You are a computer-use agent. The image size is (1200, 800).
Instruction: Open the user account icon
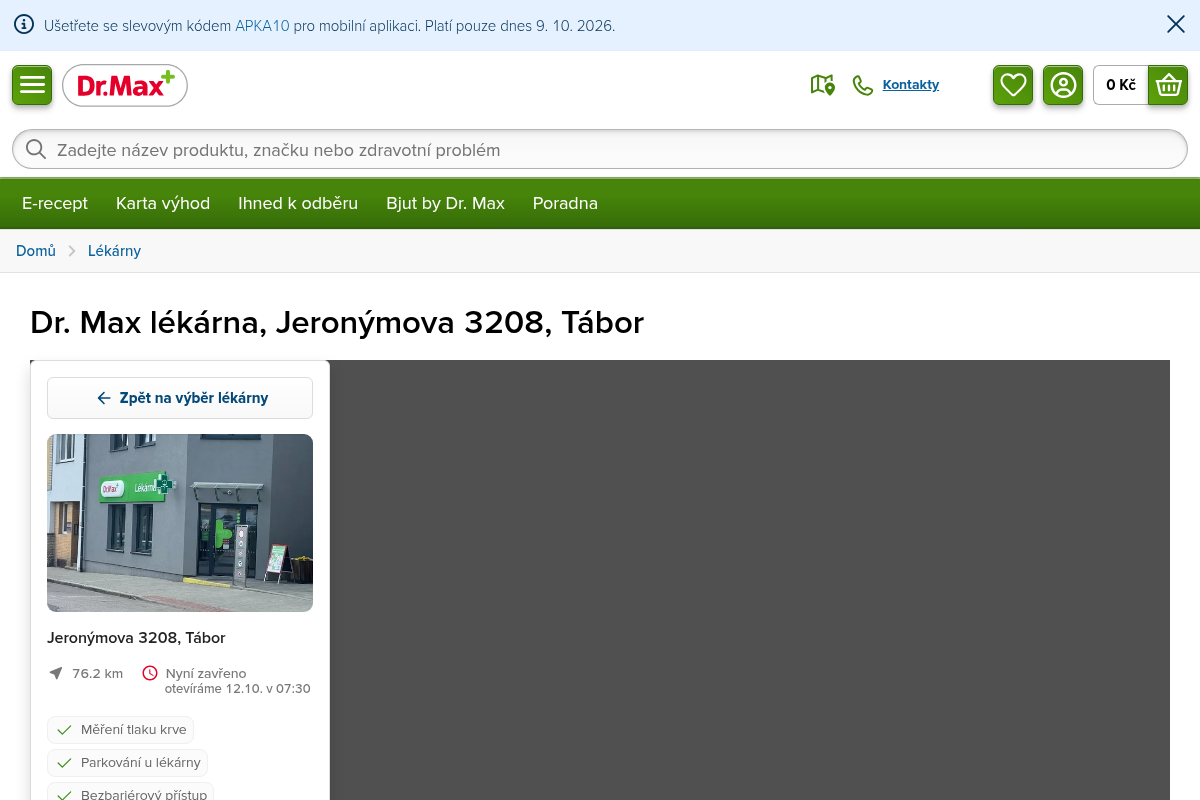pyautogui.click(x=1063, y=85)
